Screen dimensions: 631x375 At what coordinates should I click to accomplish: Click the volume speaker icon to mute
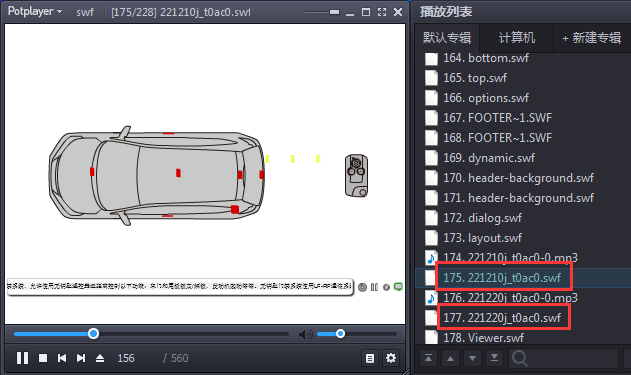305,334
